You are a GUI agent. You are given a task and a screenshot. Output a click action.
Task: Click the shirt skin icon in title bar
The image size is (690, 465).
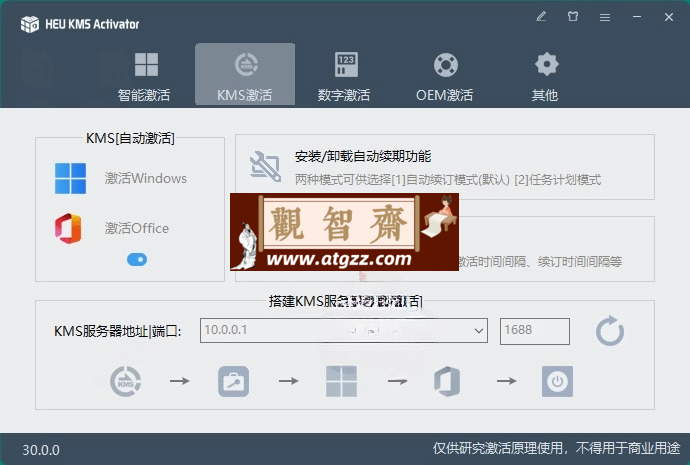click(x=573, y=17)
